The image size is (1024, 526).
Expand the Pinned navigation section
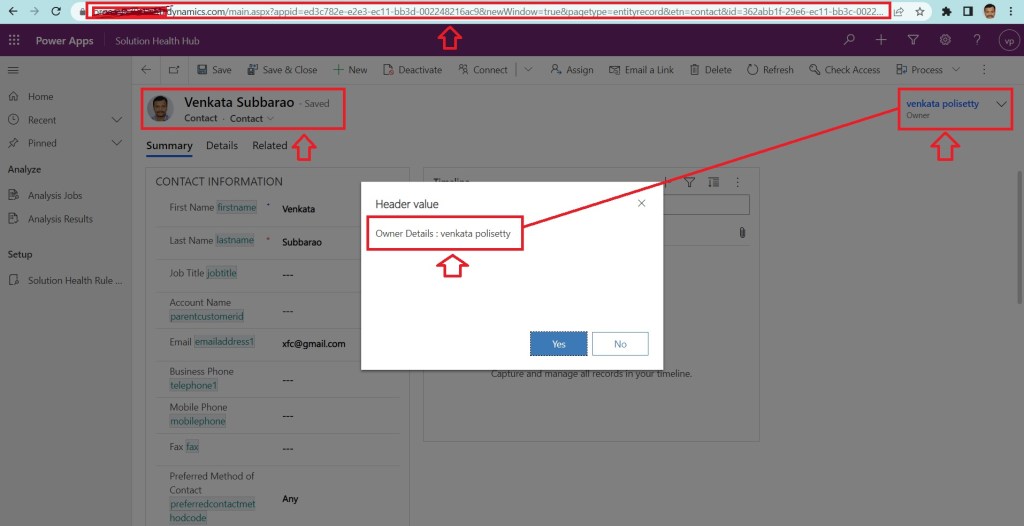pos(116,143)
